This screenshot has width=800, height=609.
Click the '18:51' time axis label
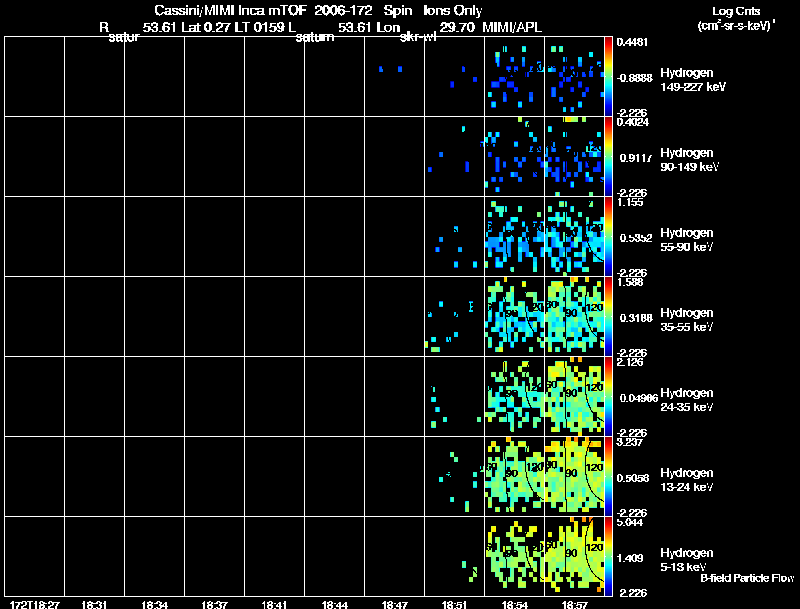tap(455, 604)
